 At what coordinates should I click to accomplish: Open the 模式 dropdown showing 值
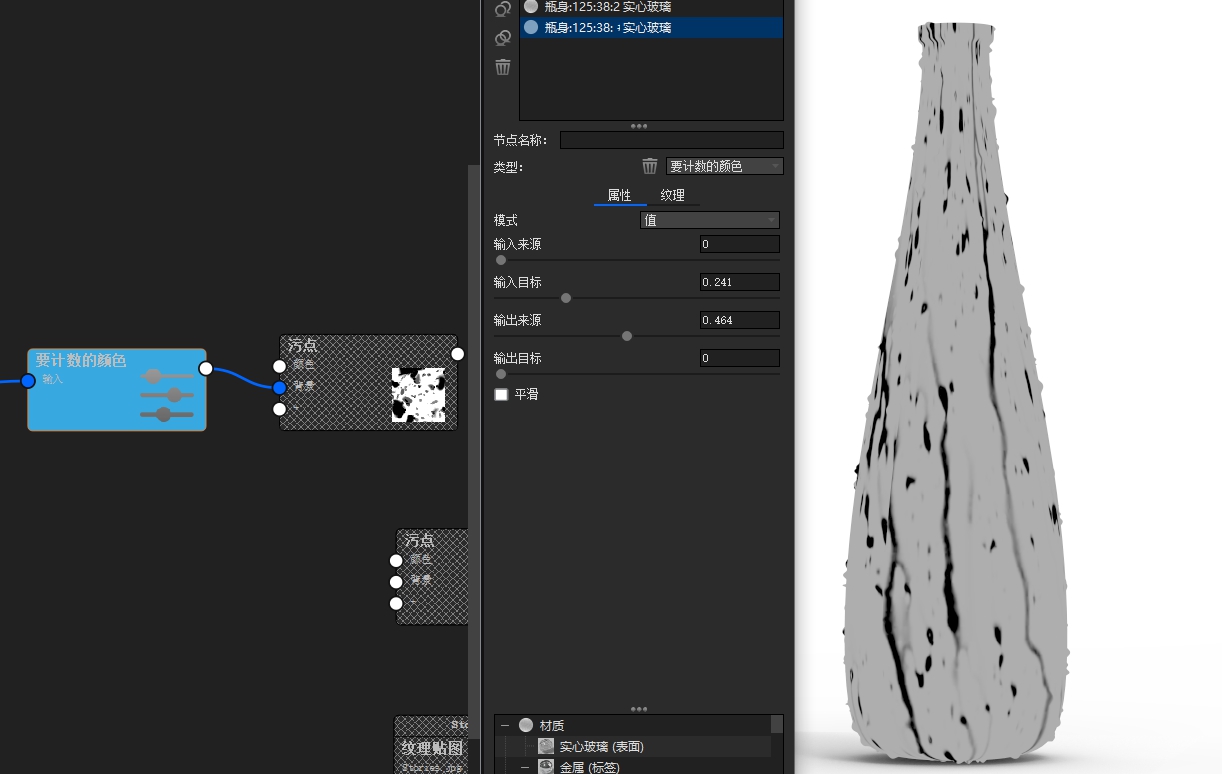pos(710,219)
